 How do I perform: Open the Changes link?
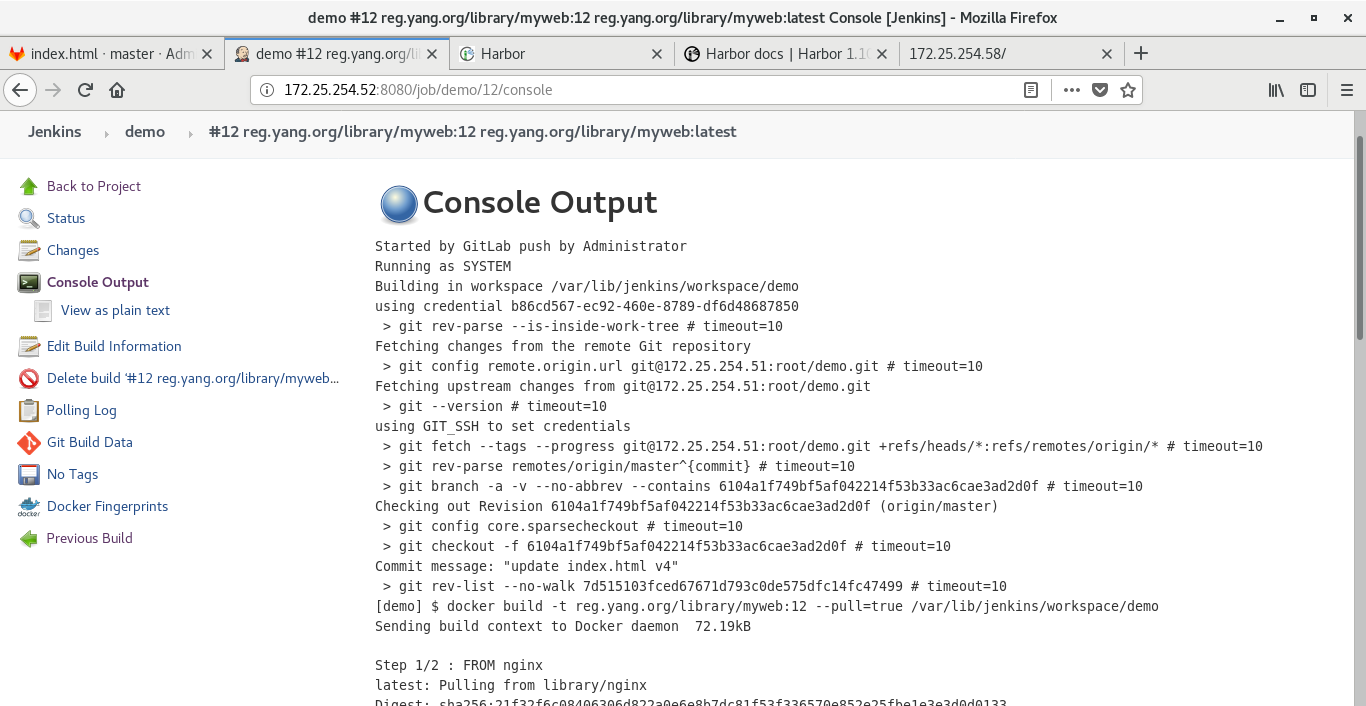coord(73,250)
